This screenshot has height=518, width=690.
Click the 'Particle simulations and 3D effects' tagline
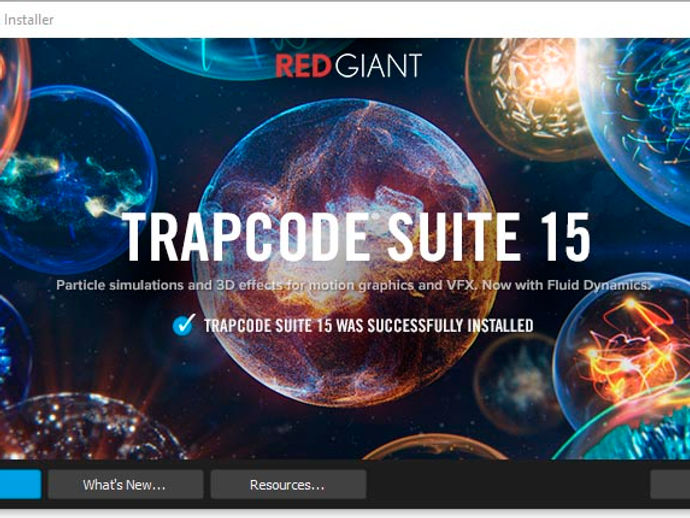pos(352,285)
